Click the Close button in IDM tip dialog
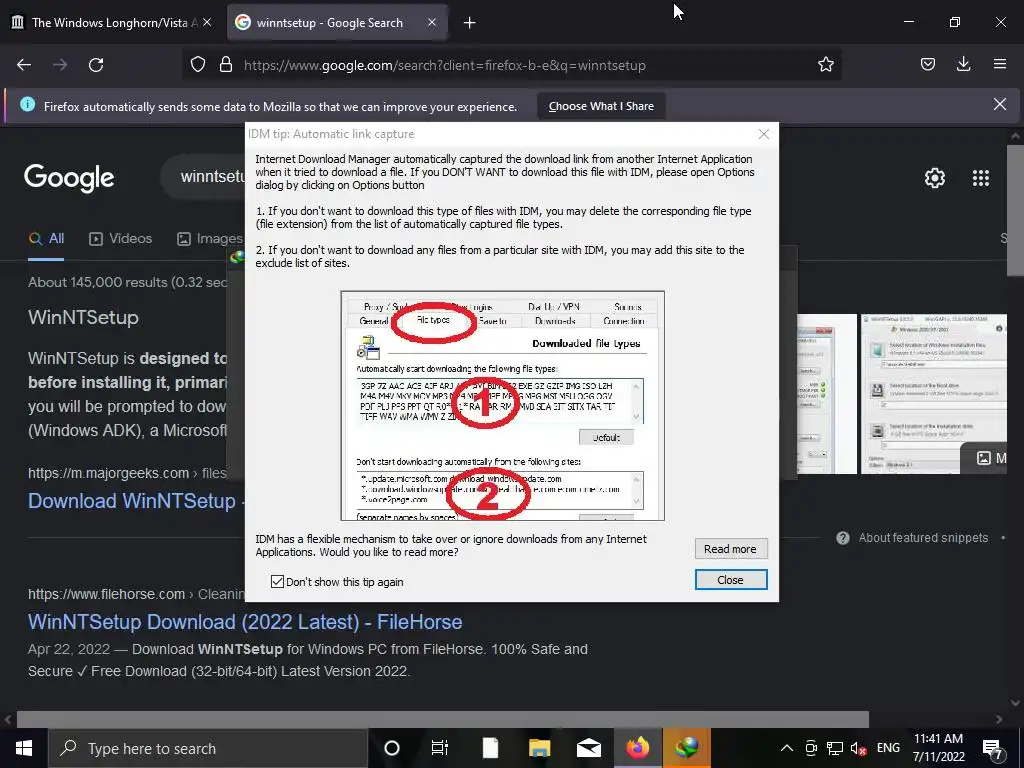The image size is (1024, 768). (730, 580)
